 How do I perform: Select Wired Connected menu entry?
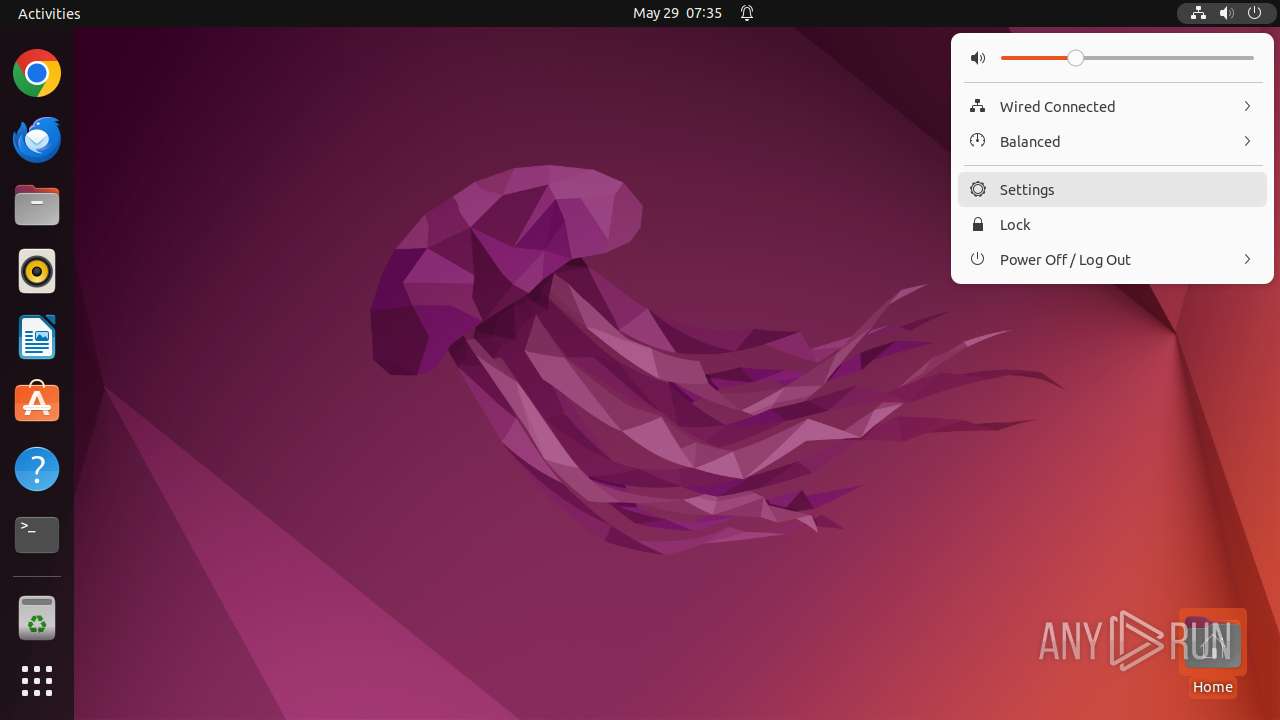(1112, 106)
